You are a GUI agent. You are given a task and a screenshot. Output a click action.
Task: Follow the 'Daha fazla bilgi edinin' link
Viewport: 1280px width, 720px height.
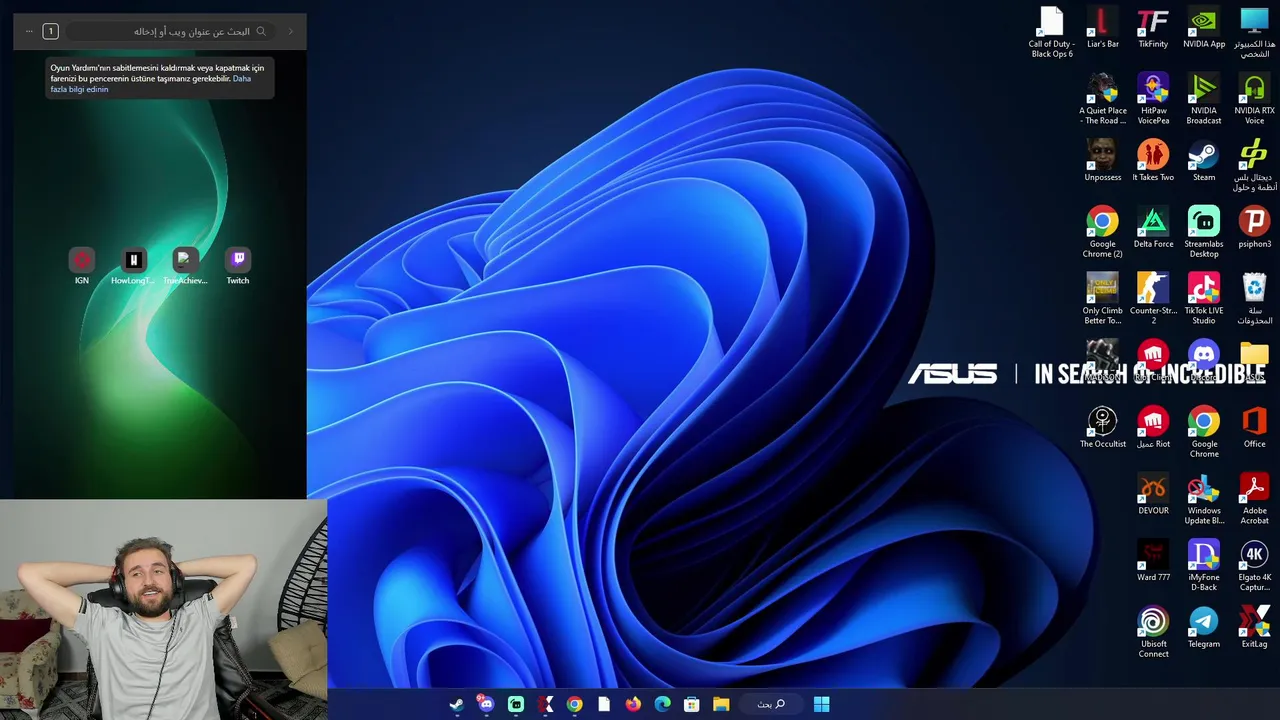point(150,84)
